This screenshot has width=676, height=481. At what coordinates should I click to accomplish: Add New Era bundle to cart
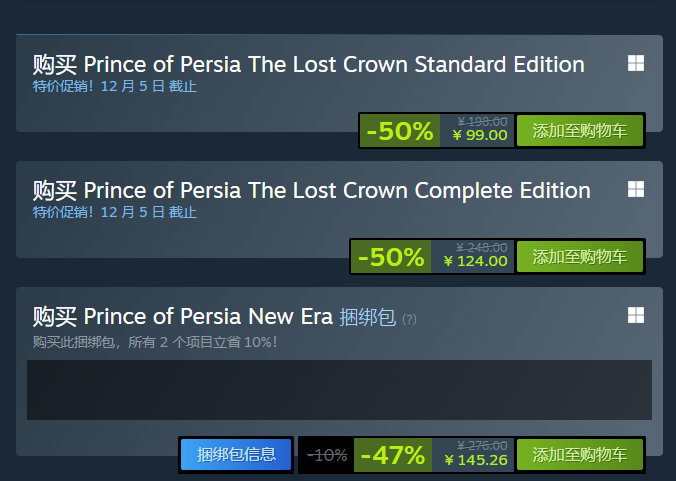(x=580, y=455)
